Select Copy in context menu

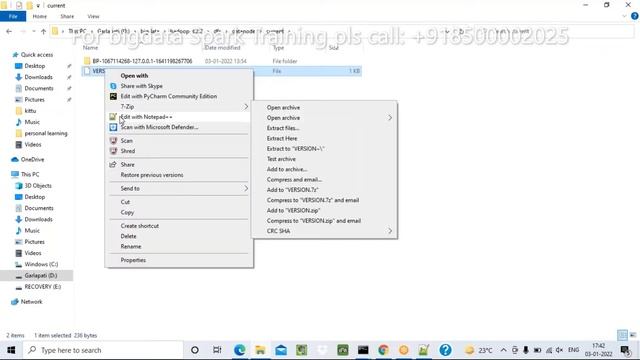click(179, 213)
